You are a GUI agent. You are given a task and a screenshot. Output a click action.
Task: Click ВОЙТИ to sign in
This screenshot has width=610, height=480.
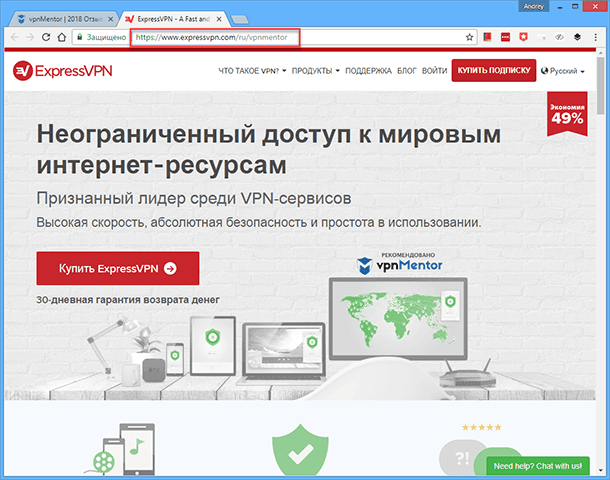point(434,71)
